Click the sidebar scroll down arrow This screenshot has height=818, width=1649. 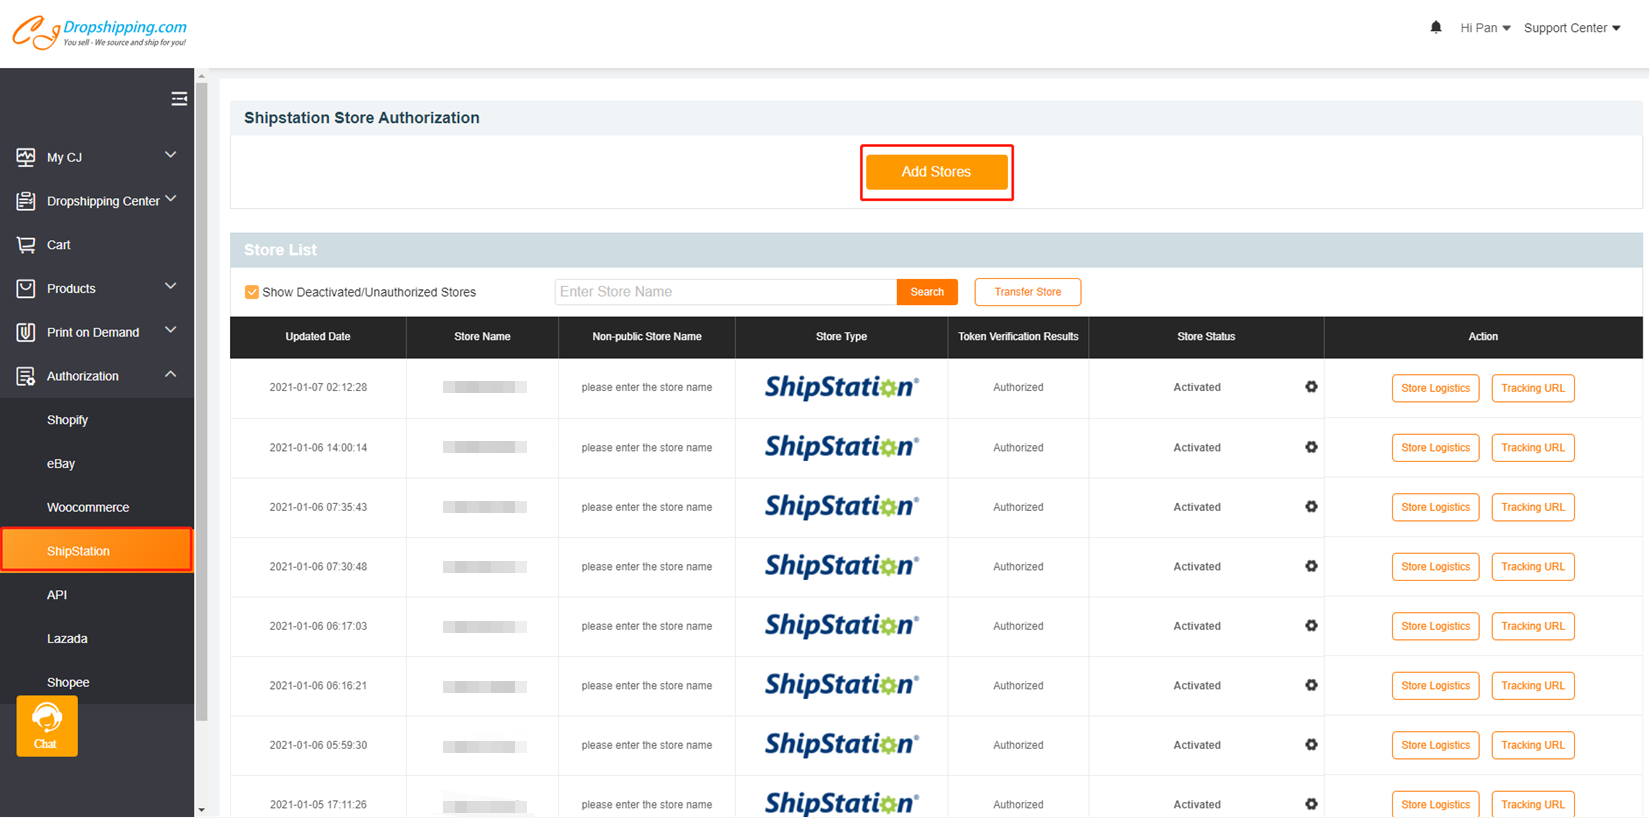[x=201, y=810]
